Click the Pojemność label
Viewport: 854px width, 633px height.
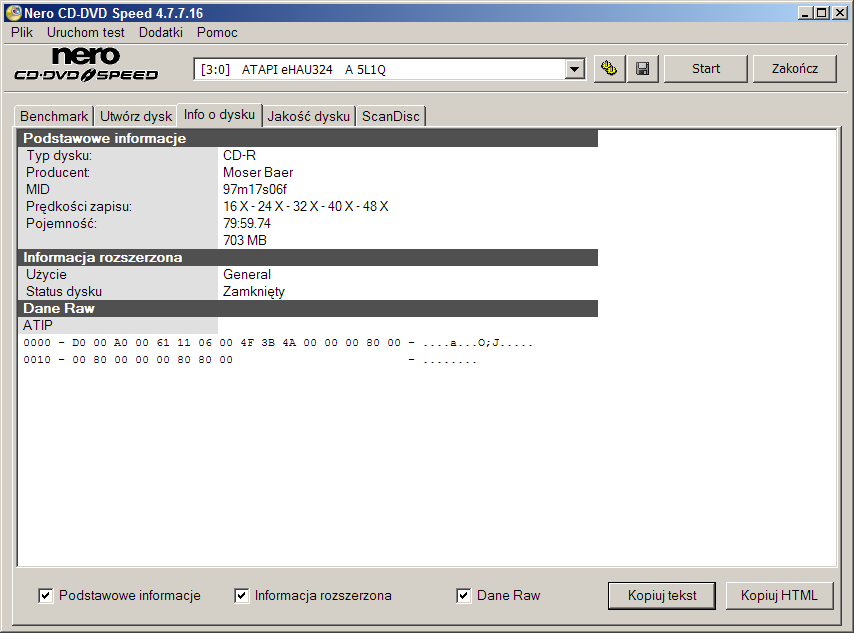(61, 223)
